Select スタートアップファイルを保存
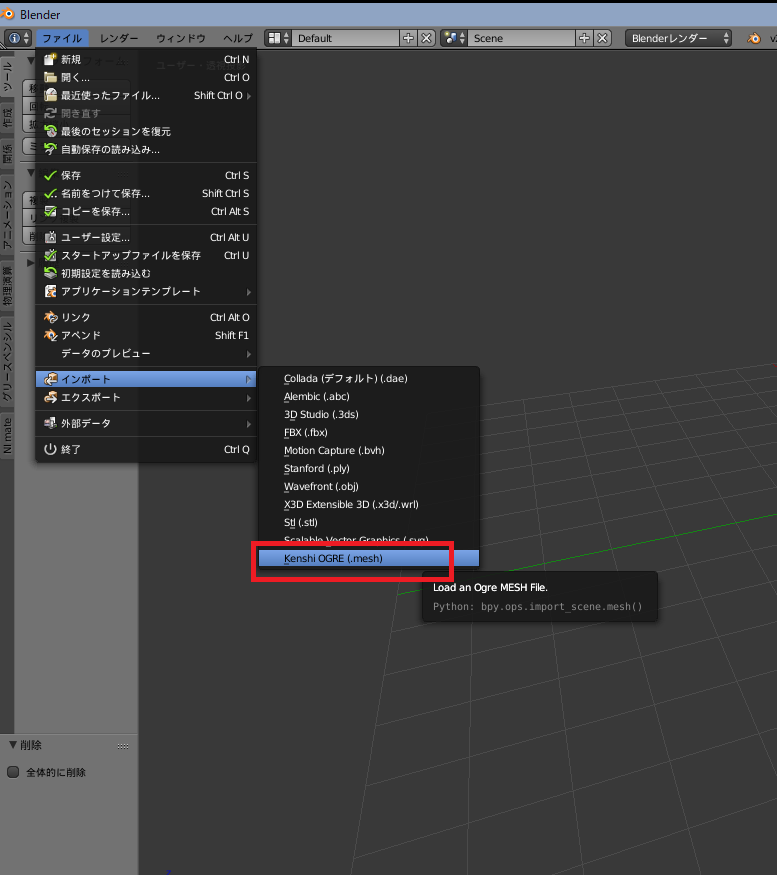 coord(146,255)
